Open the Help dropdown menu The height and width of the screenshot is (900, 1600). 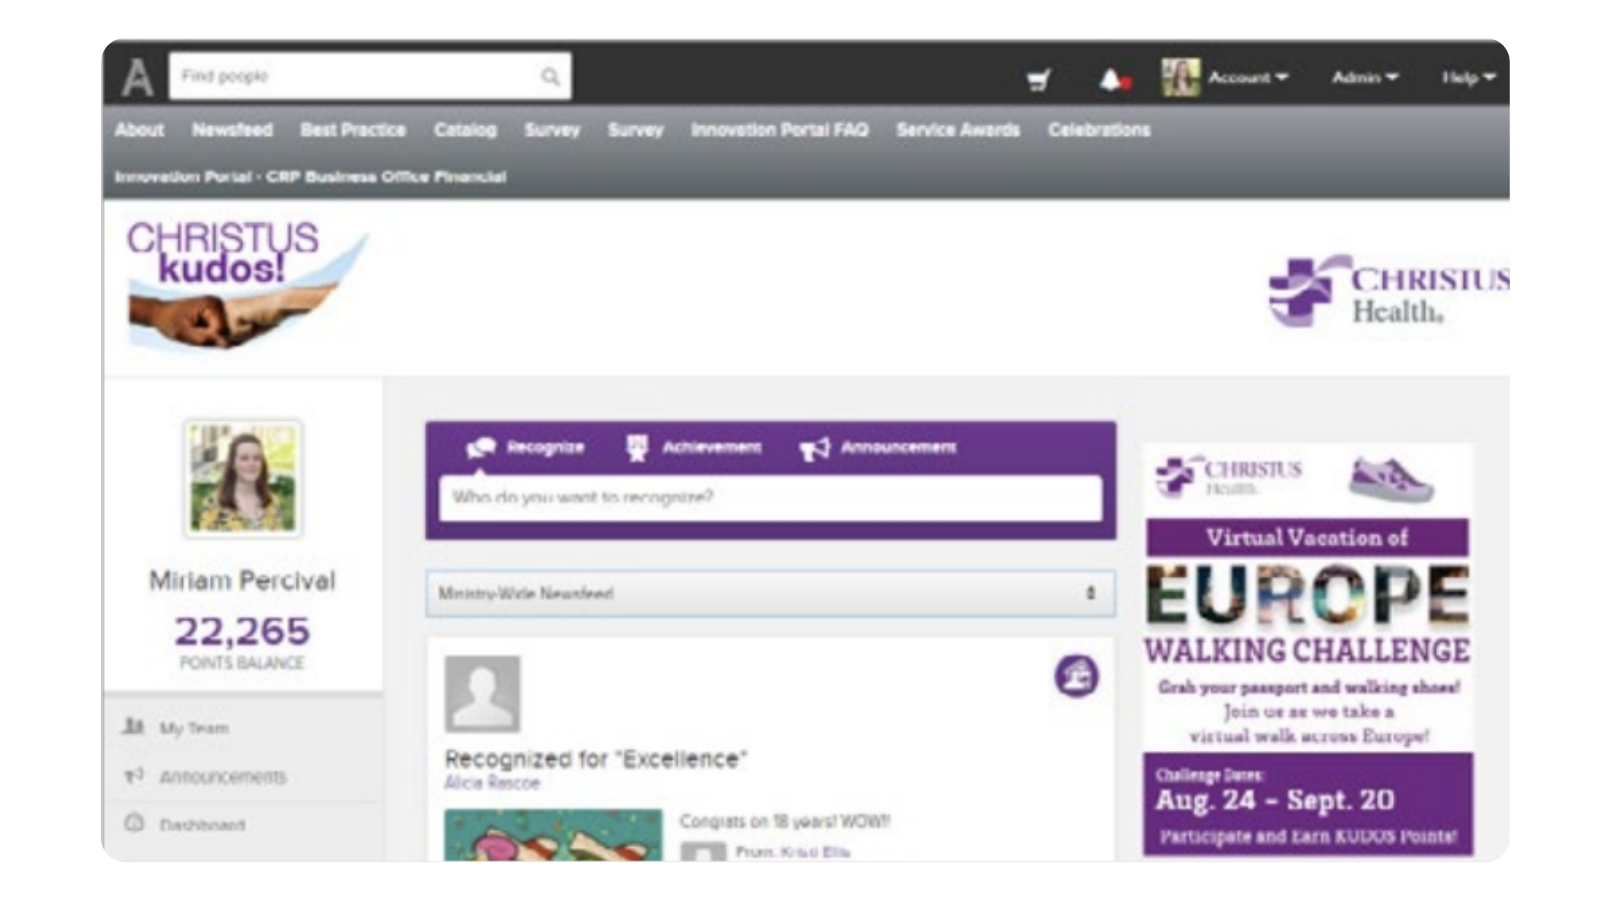click(x=1467, y=77)
